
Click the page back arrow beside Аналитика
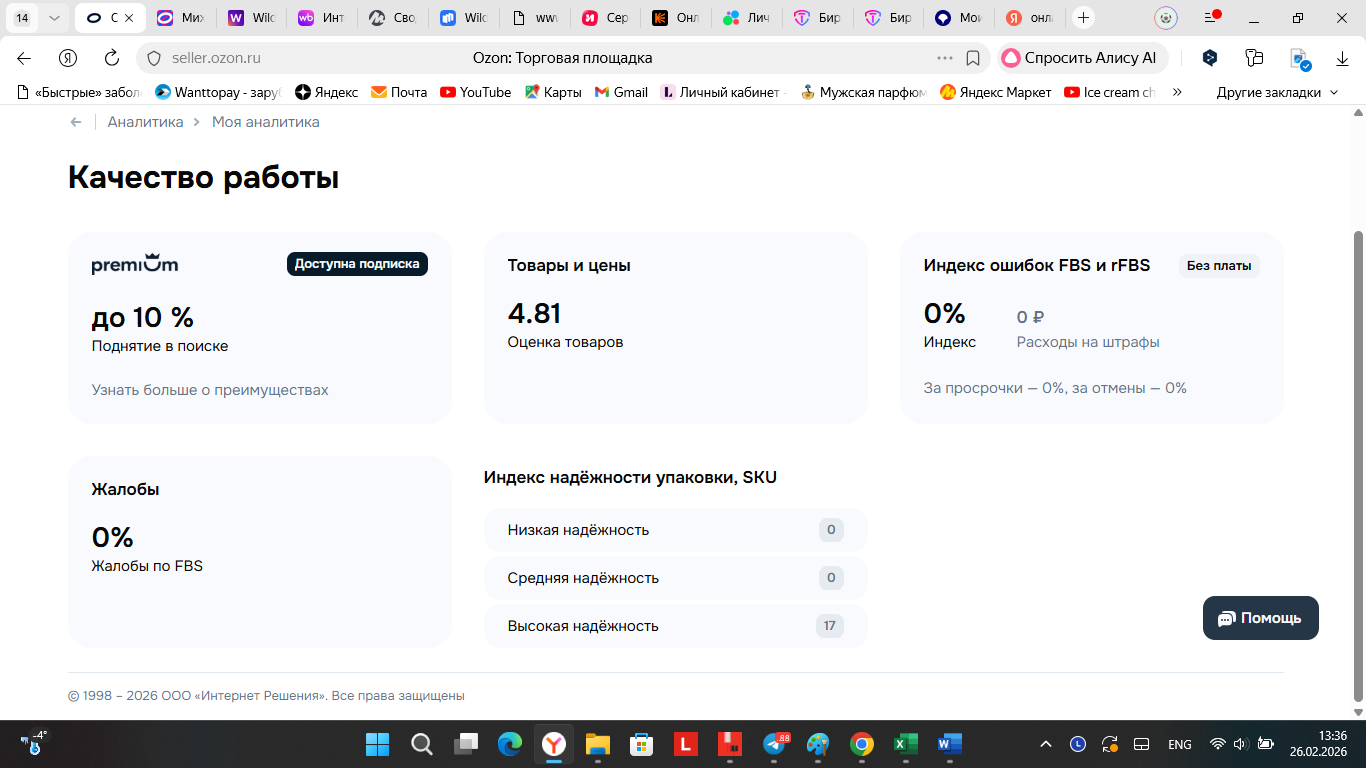pyautogui.click(x=76, y=122)
